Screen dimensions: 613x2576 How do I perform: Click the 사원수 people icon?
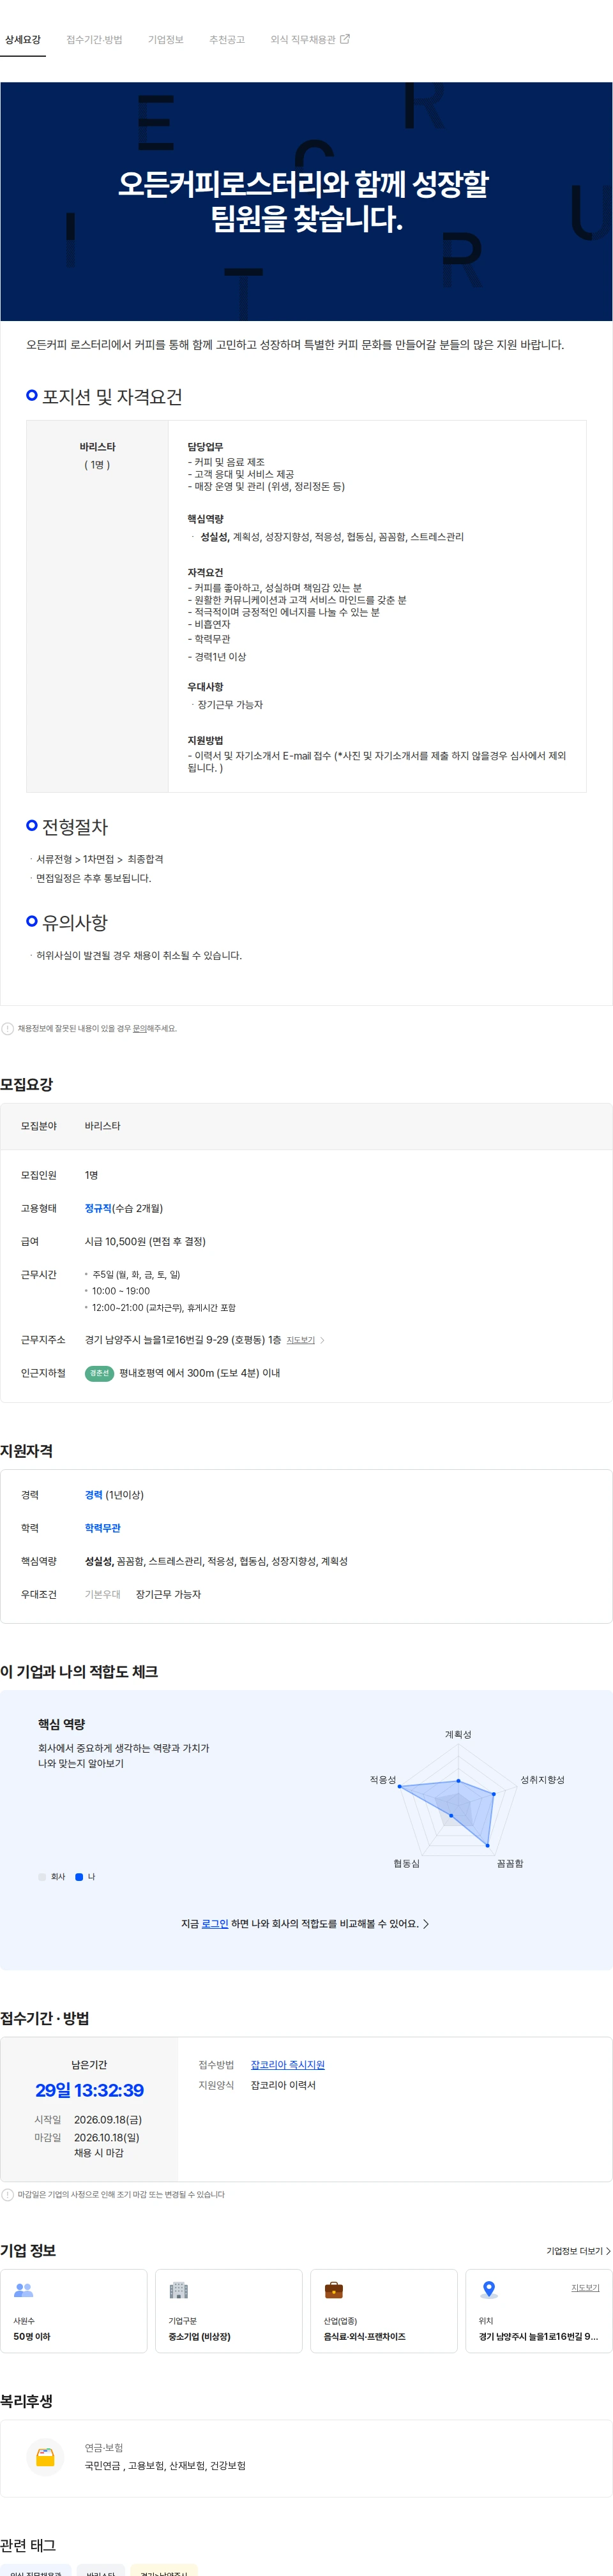(x=24, y=2290)
